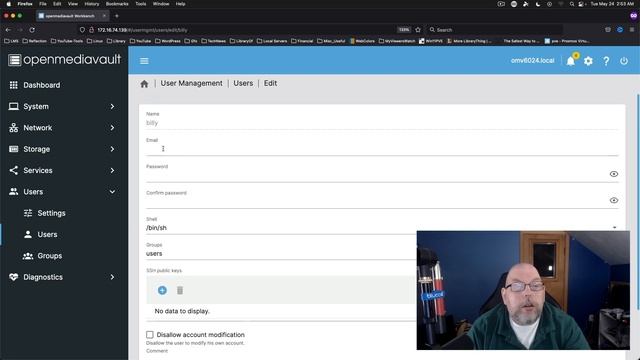
Task: Open the notifications bell
Action: (571, 61)
